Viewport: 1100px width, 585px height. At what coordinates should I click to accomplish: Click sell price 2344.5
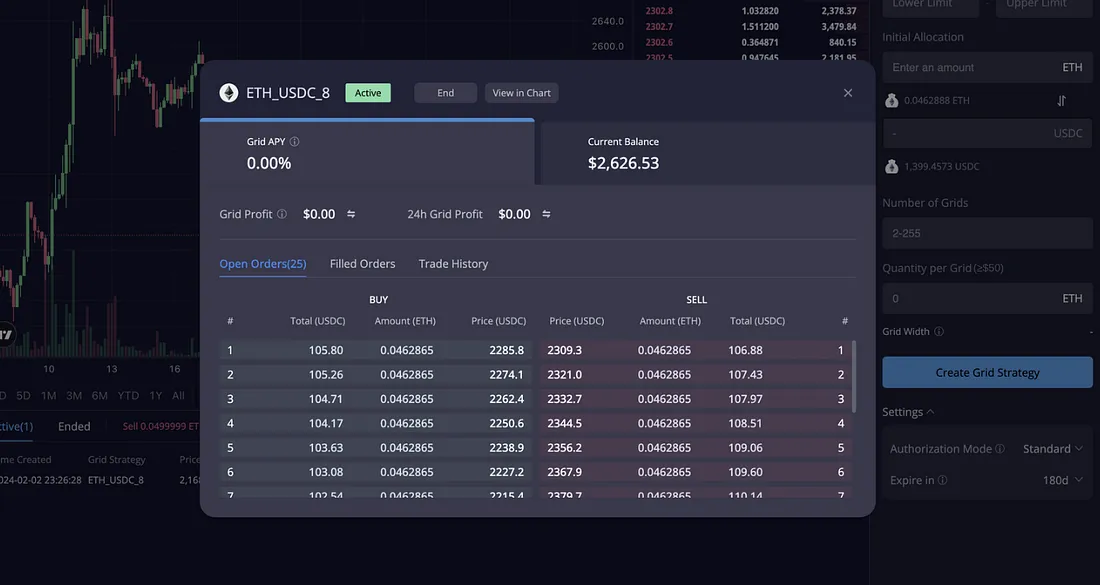click(x=565, y=424)
